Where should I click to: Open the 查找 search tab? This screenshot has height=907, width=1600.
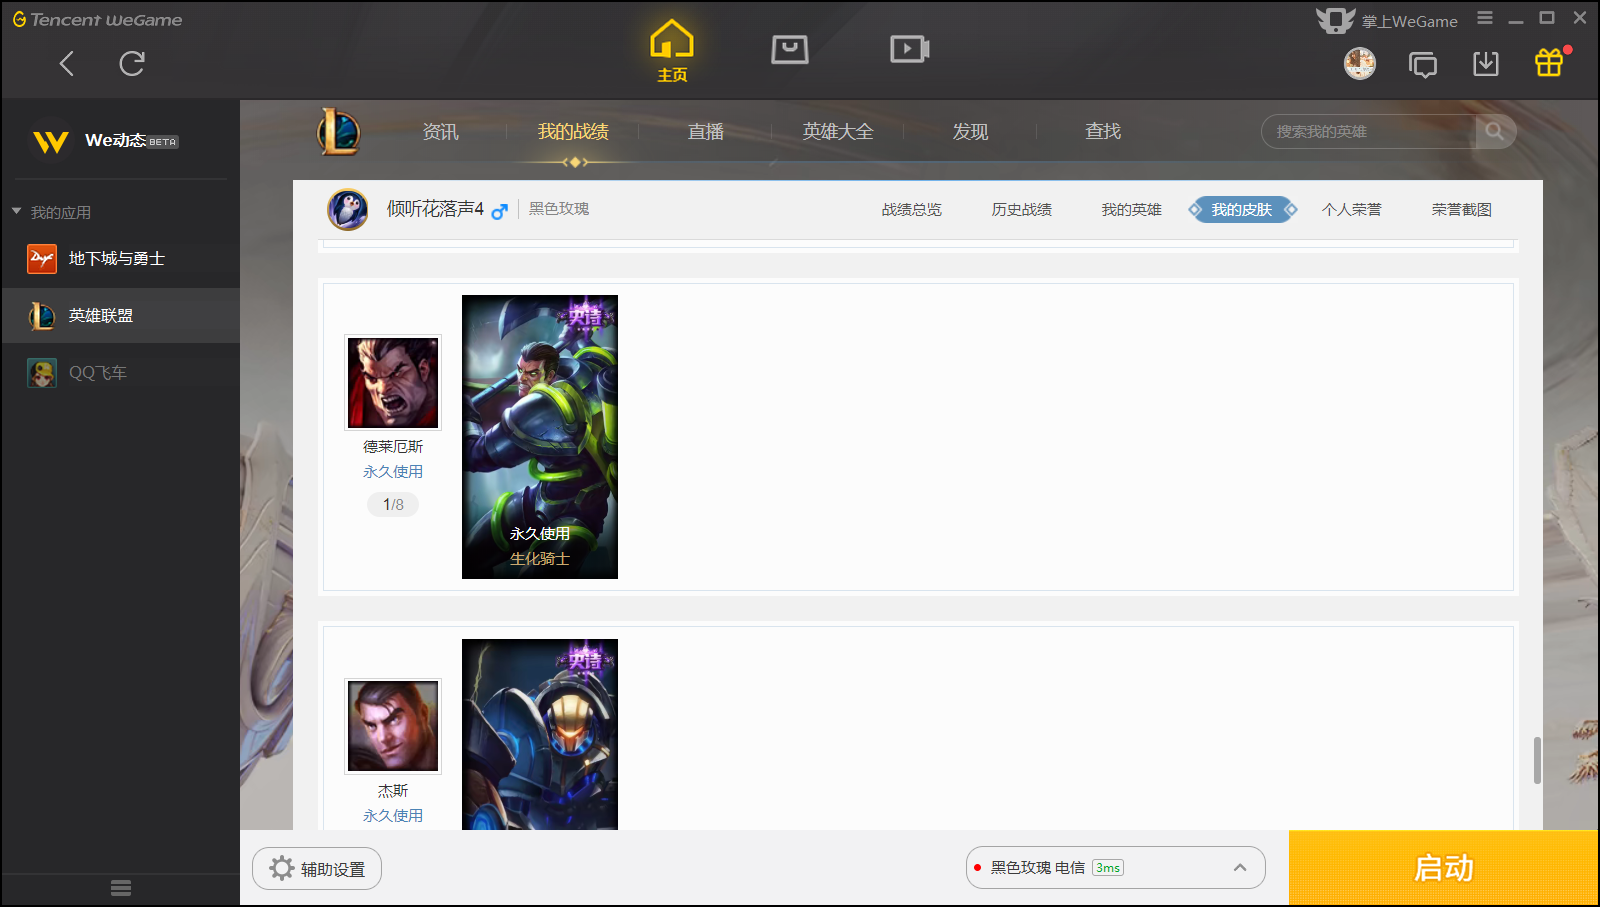(1103, 132)
